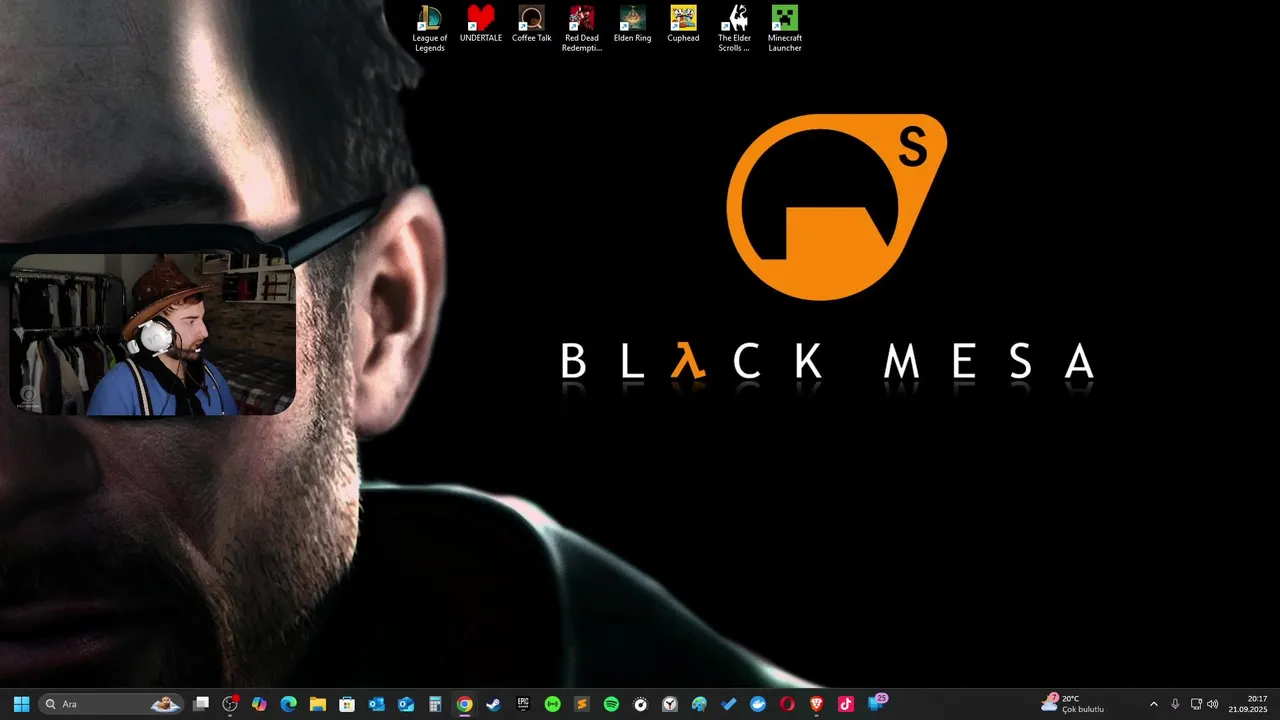Open Brave browser from the taskbar
Screen dimensions: 1280x720
[x=817, y=704]
